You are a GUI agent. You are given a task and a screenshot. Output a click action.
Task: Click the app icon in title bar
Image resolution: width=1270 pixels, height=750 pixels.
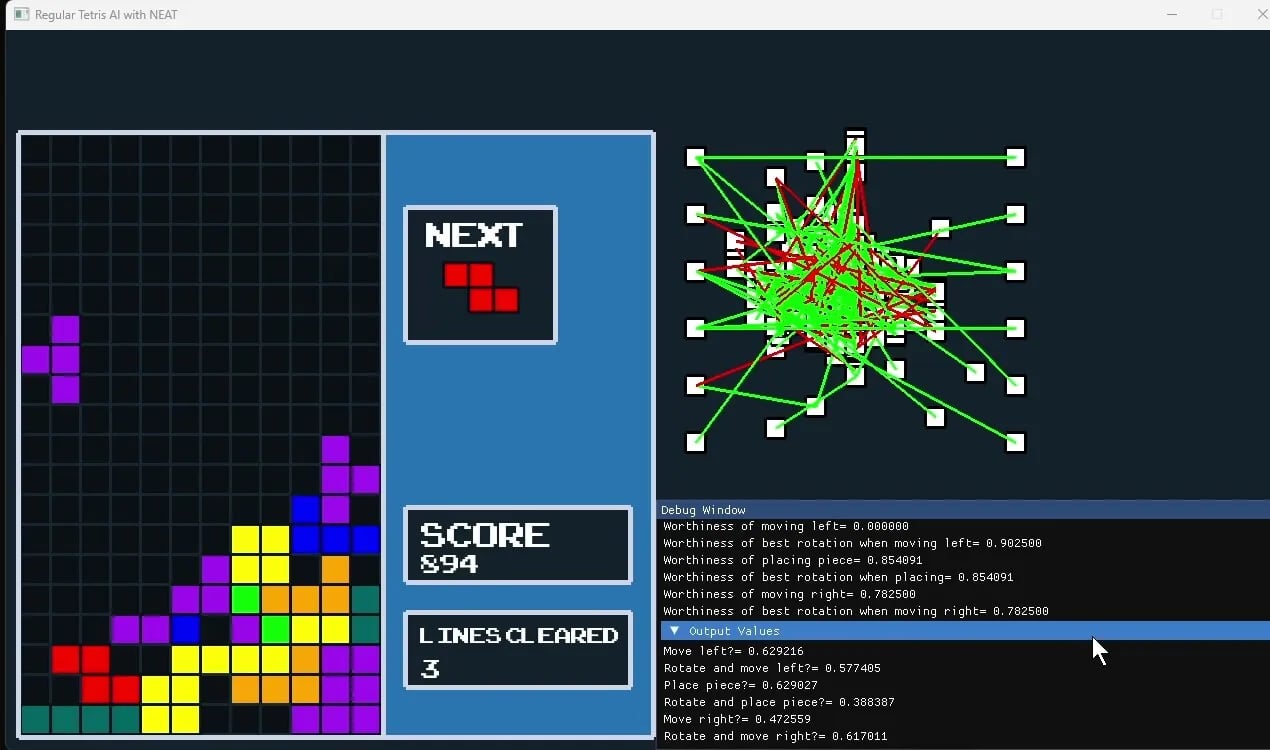tap(21, 14)
